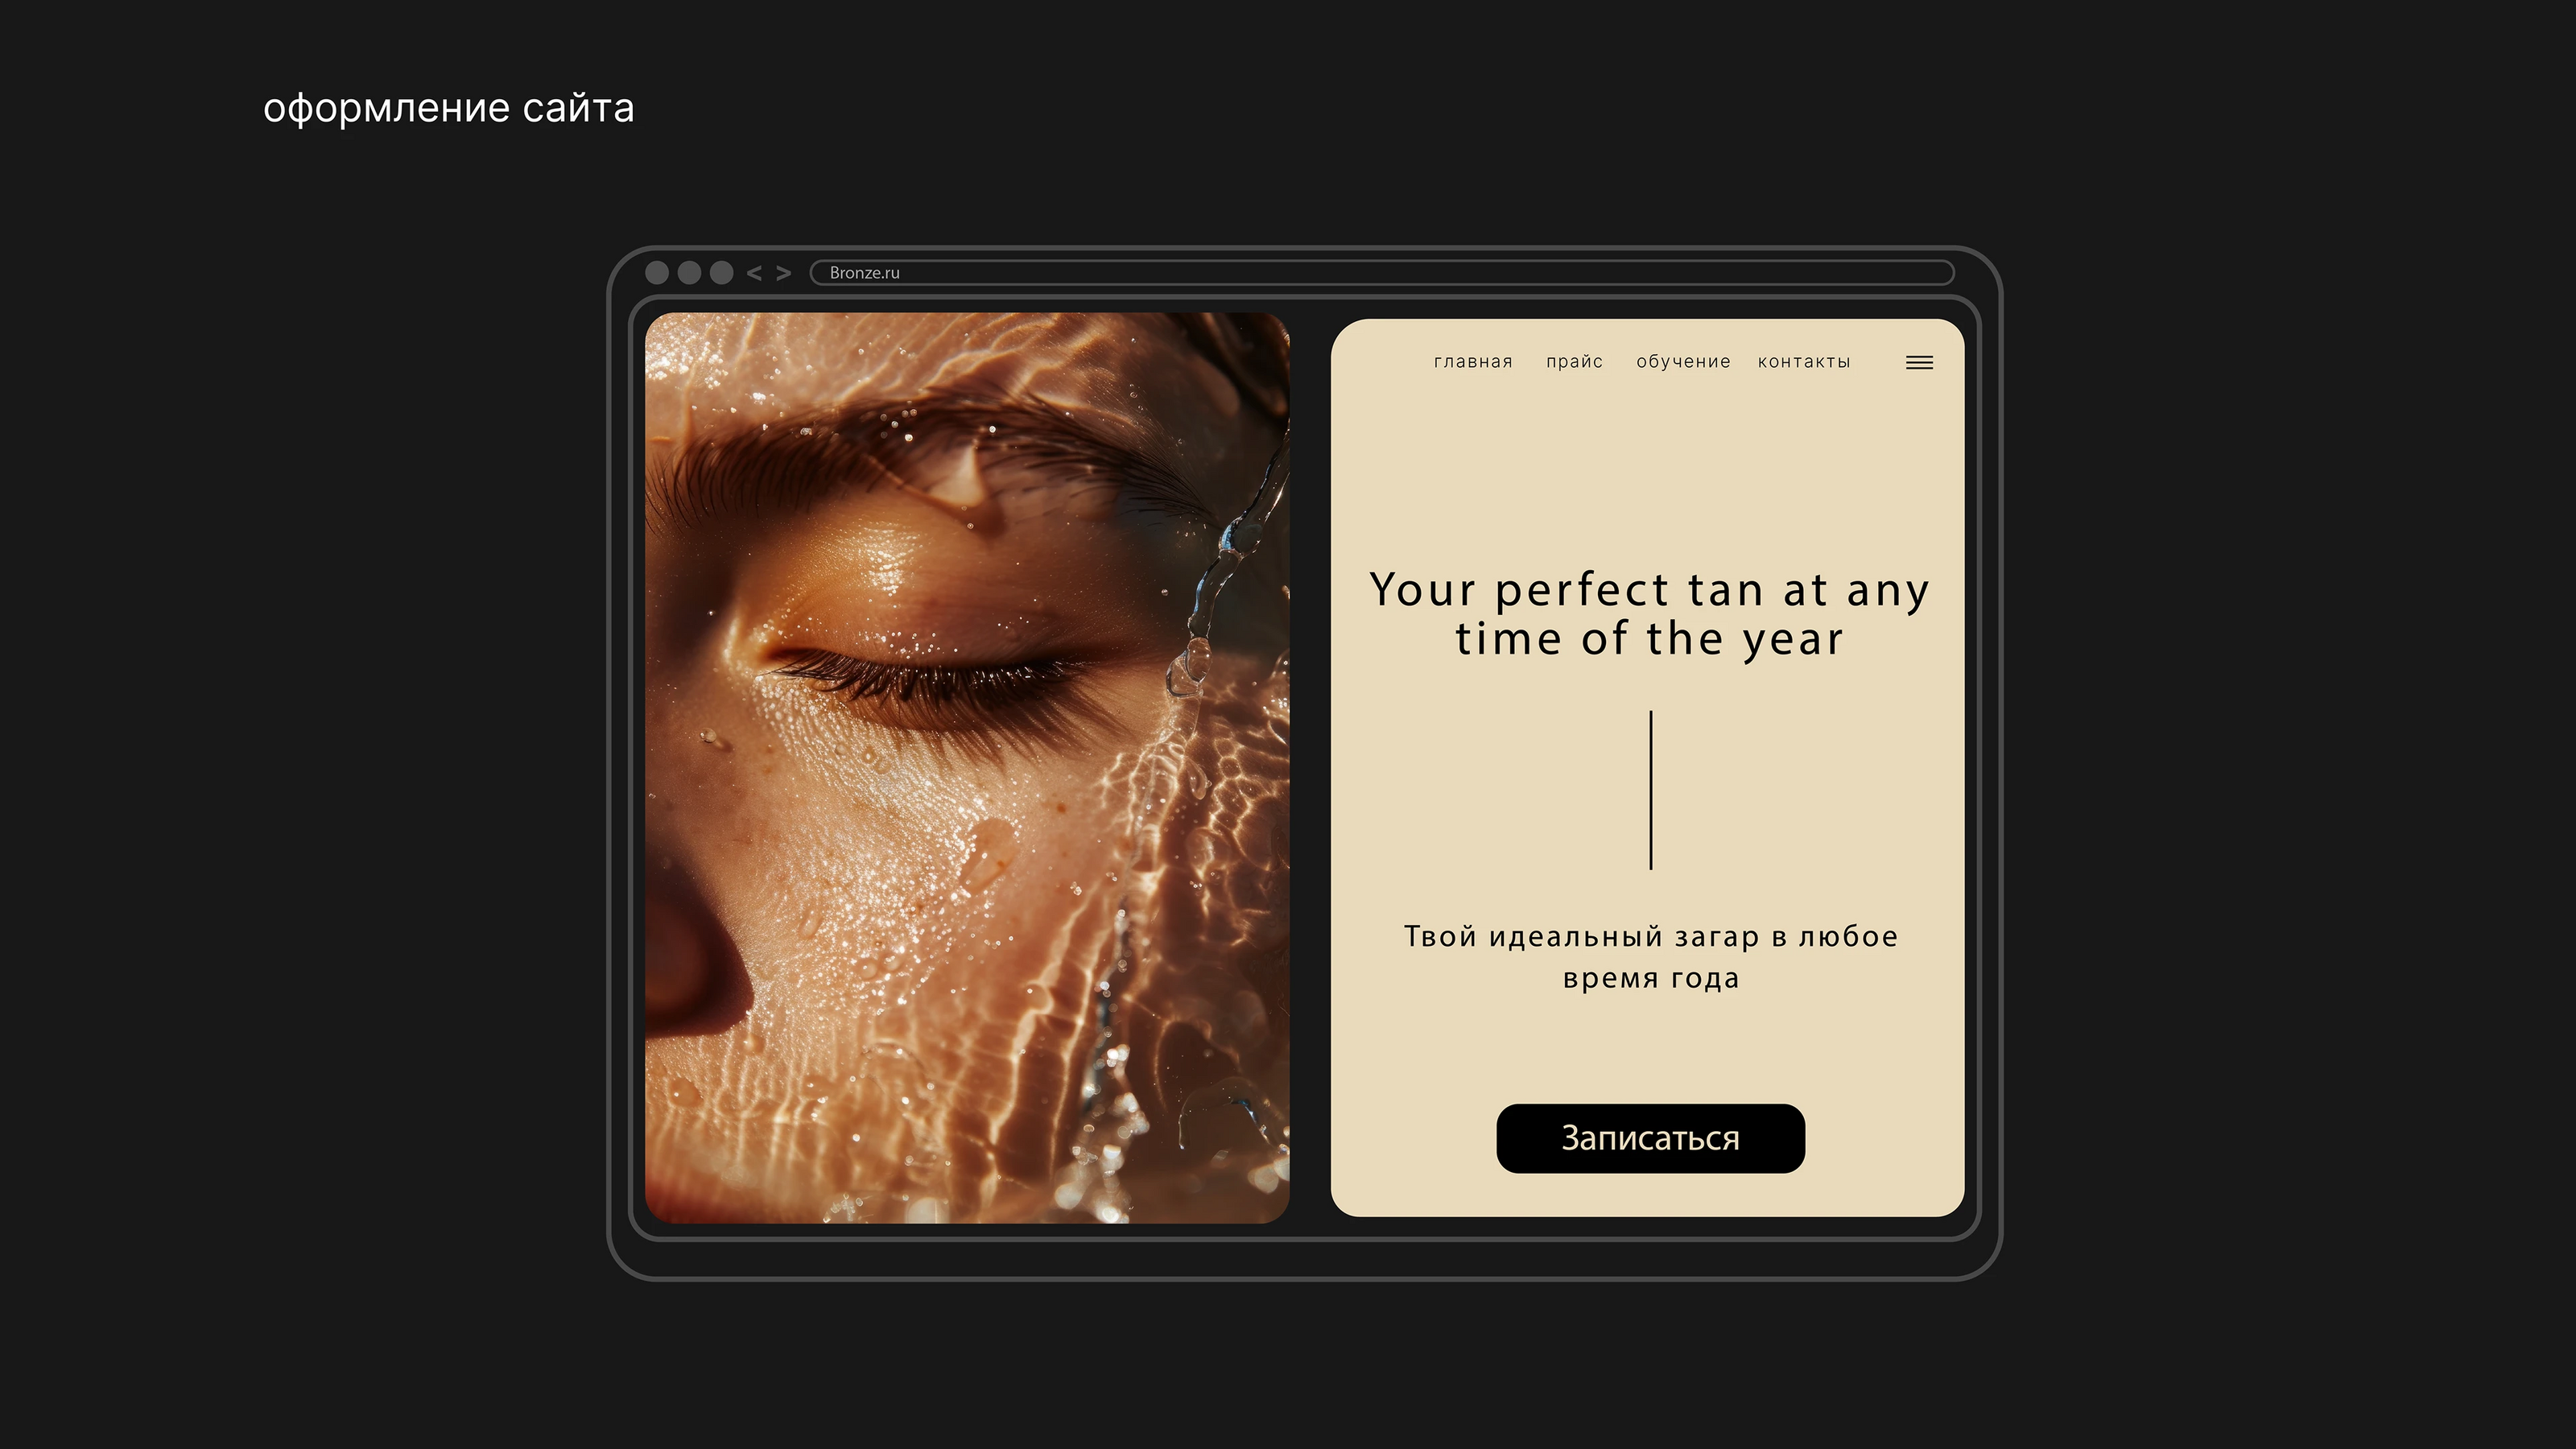
Task: Open the hamburger menu icon
Action: coord(1919,363)
